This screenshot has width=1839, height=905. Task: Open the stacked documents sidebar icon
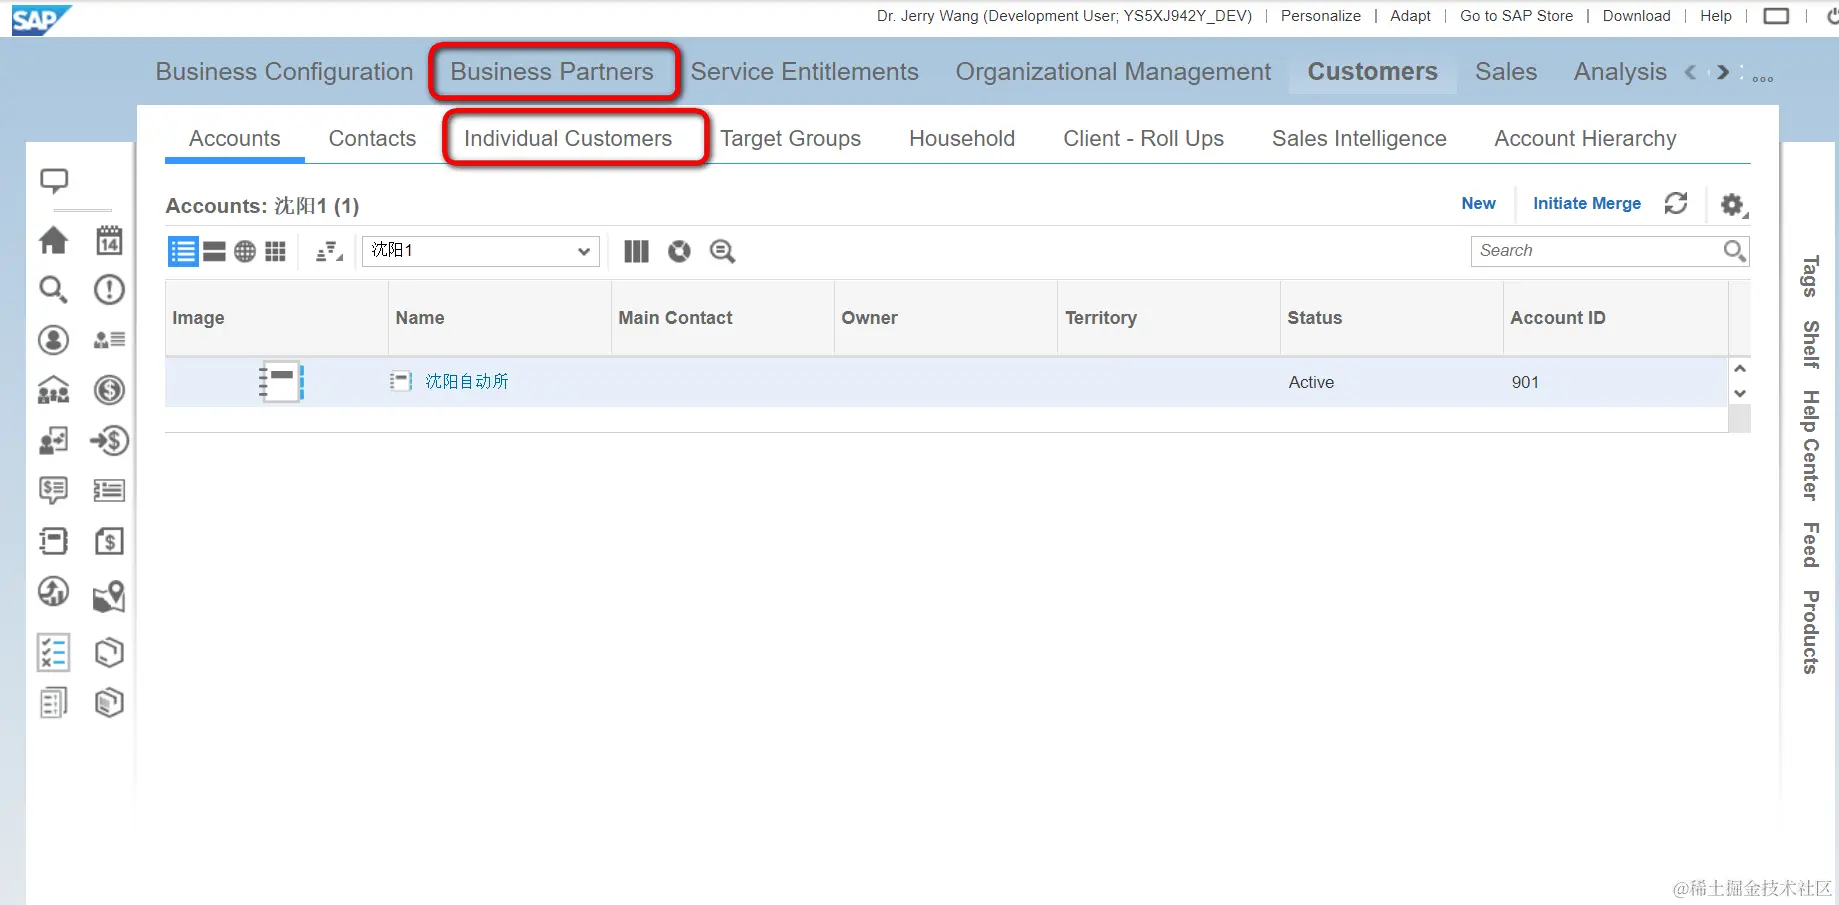[54, 703]
